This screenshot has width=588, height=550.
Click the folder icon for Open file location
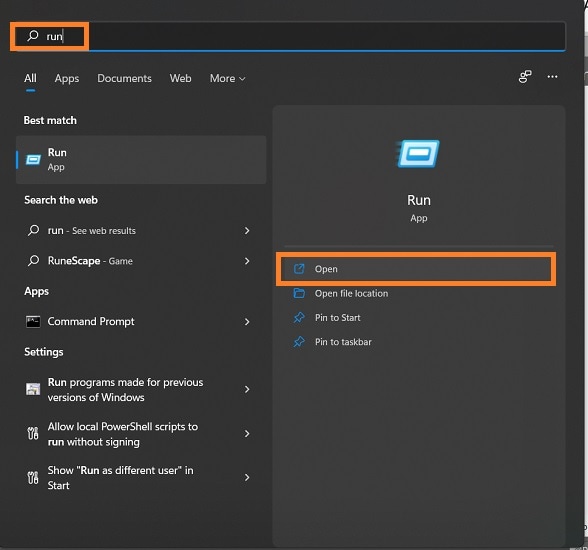pyautogui.click(x=299, y=293)
